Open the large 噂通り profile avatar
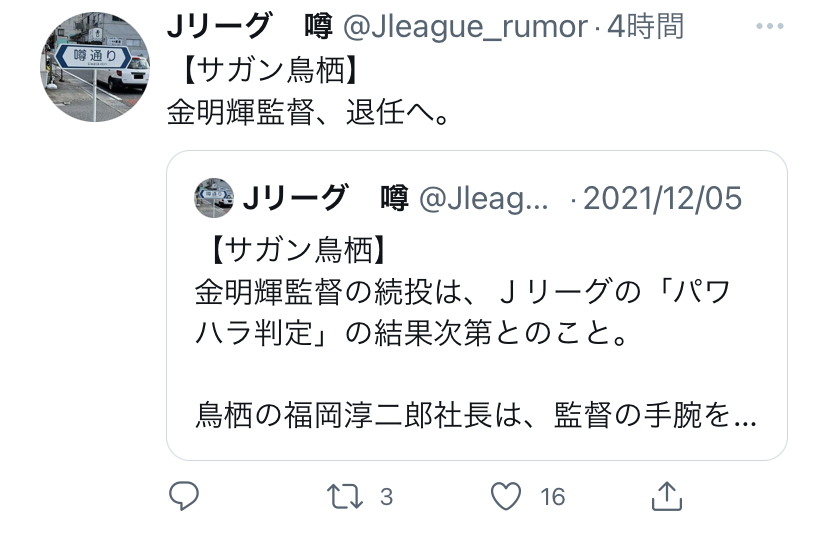 tap(95, 67)
